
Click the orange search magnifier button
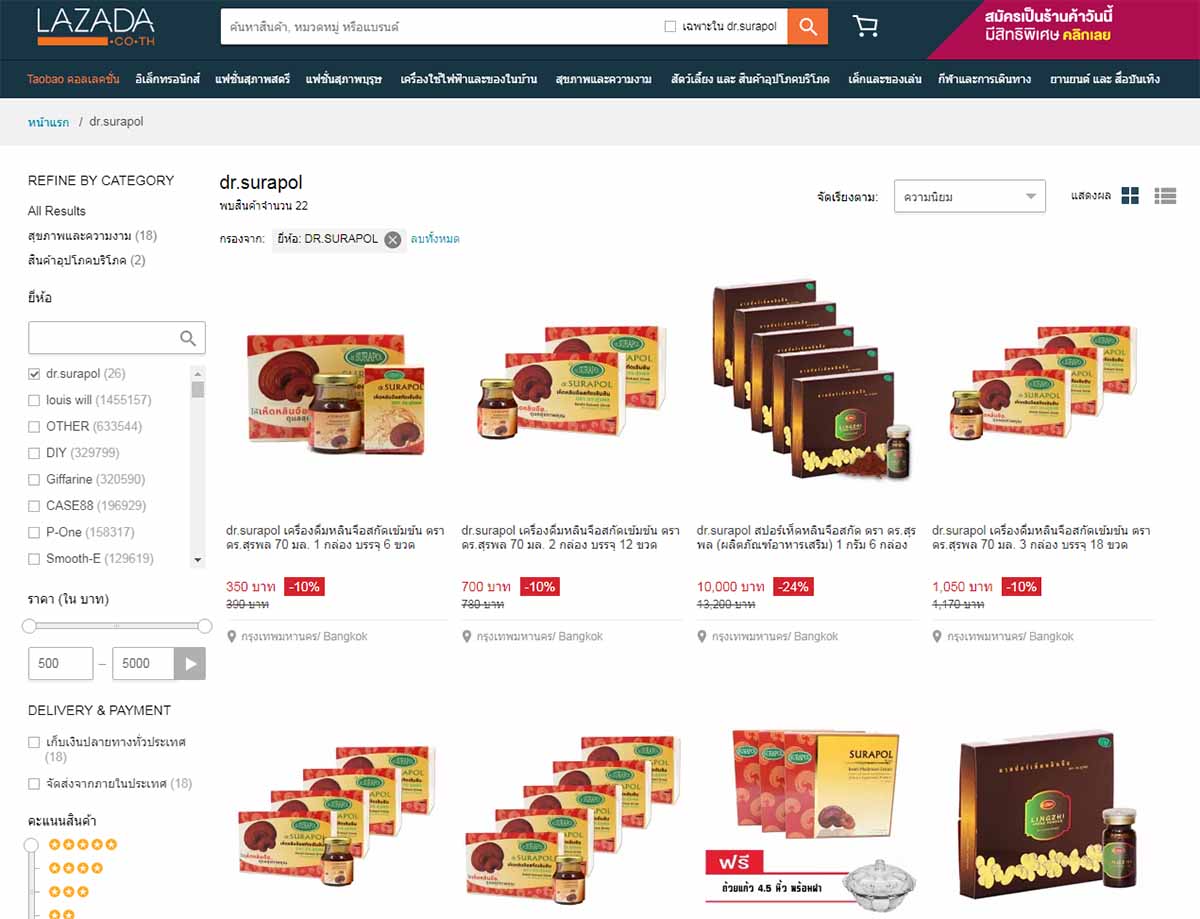[807, 26]
